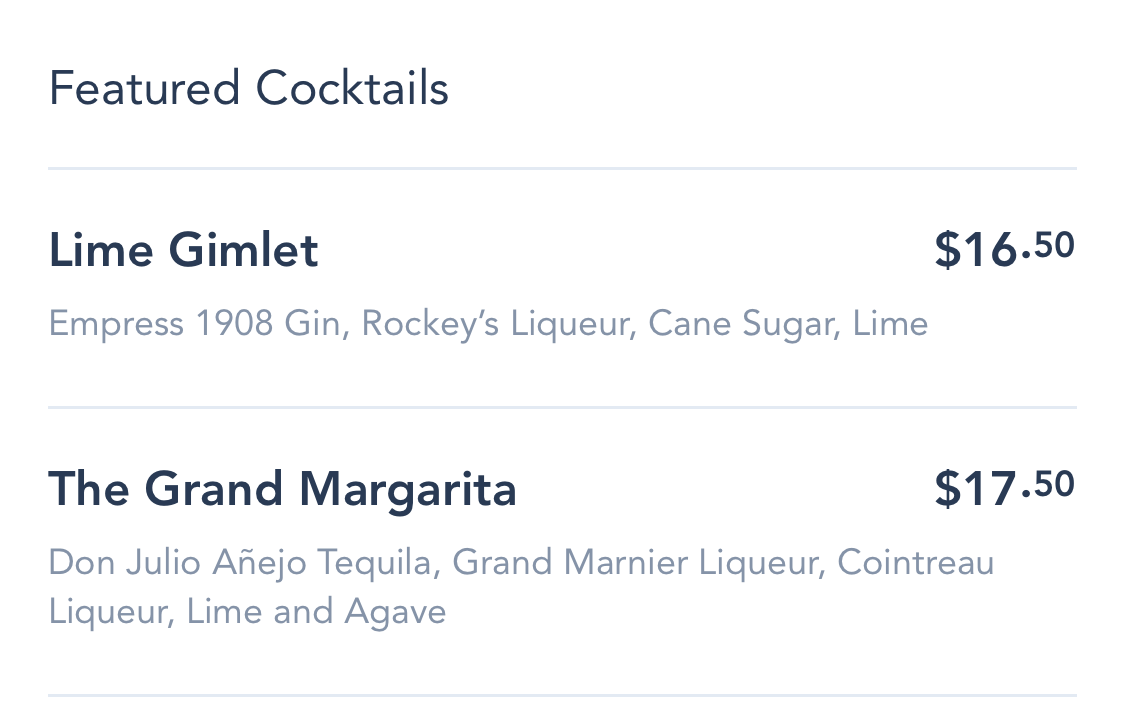
Task: Tap the $16.50 Lime Gimlet price
Action: tap(1004, 250)
